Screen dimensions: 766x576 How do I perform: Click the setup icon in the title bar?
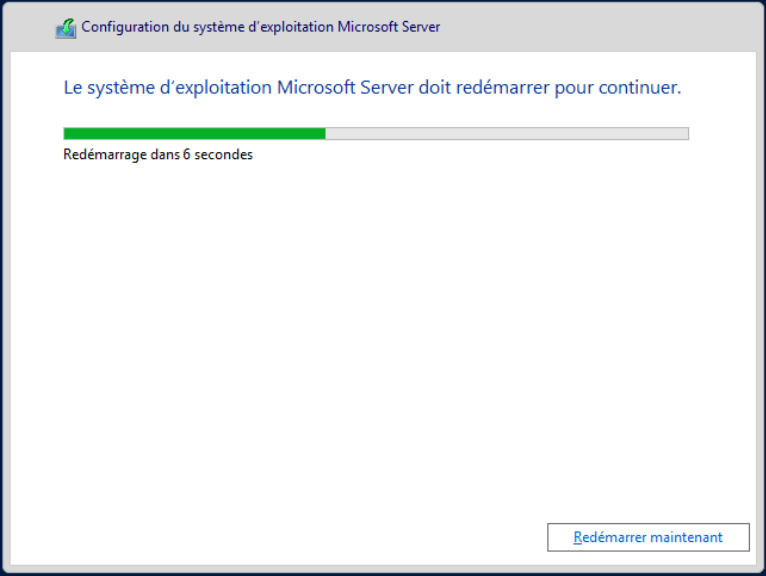65,28
